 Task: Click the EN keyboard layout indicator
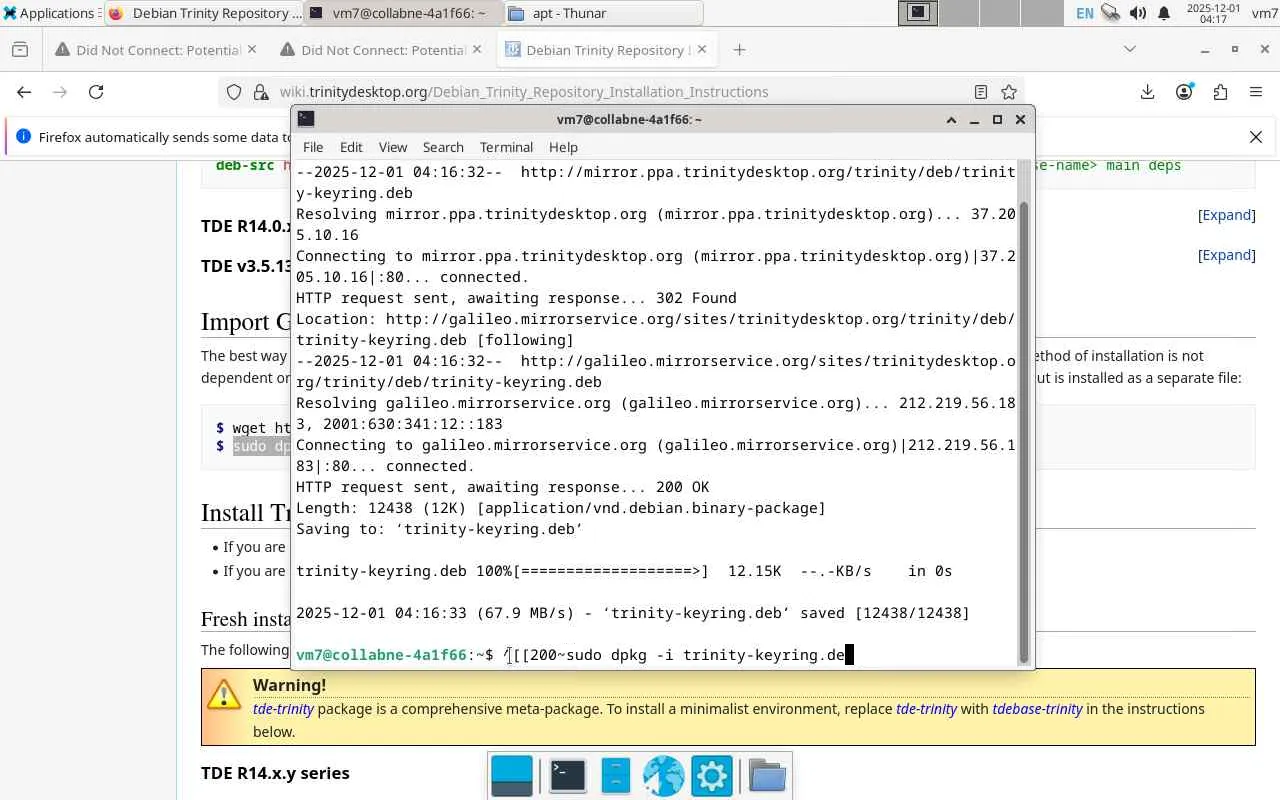[1084, 13]
